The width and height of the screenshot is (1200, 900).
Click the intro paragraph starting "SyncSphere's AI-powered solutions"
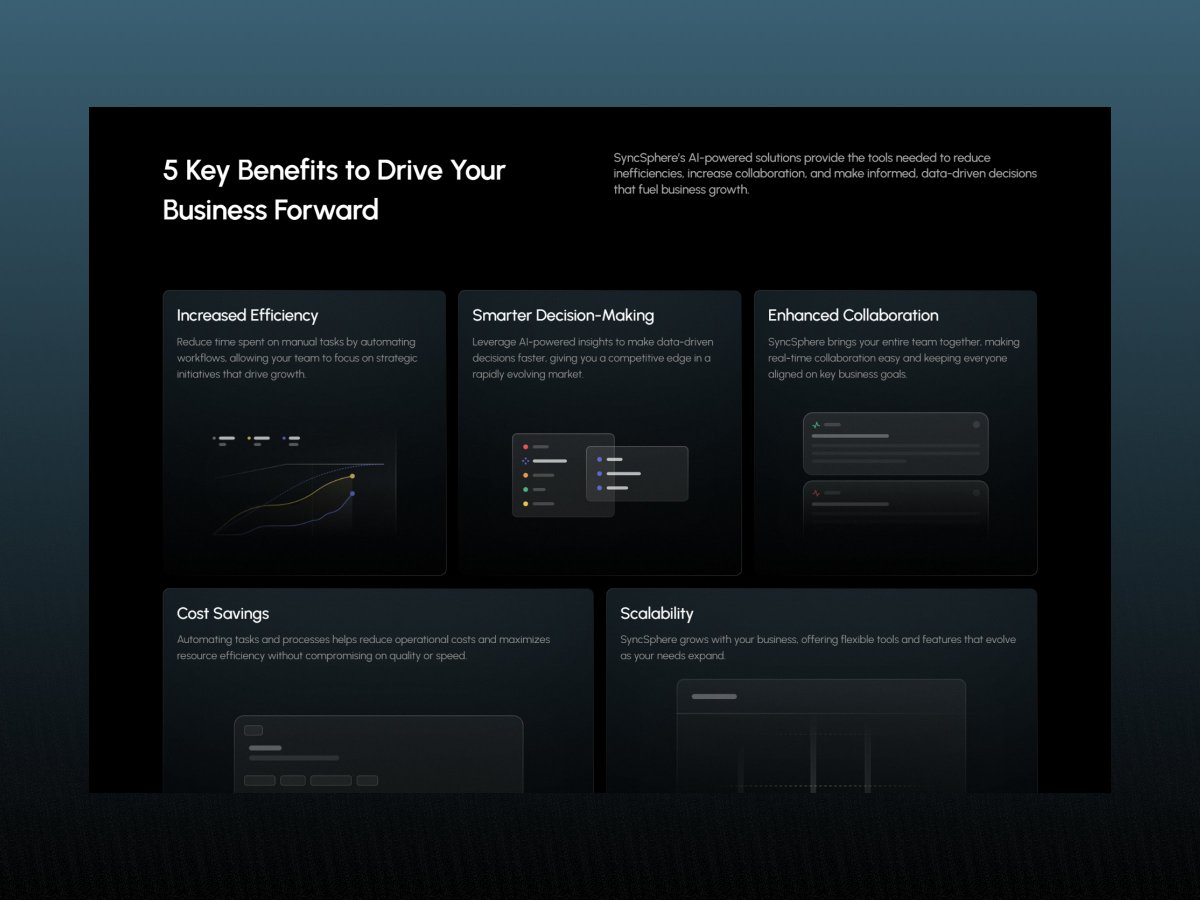[x=825, y=173]
